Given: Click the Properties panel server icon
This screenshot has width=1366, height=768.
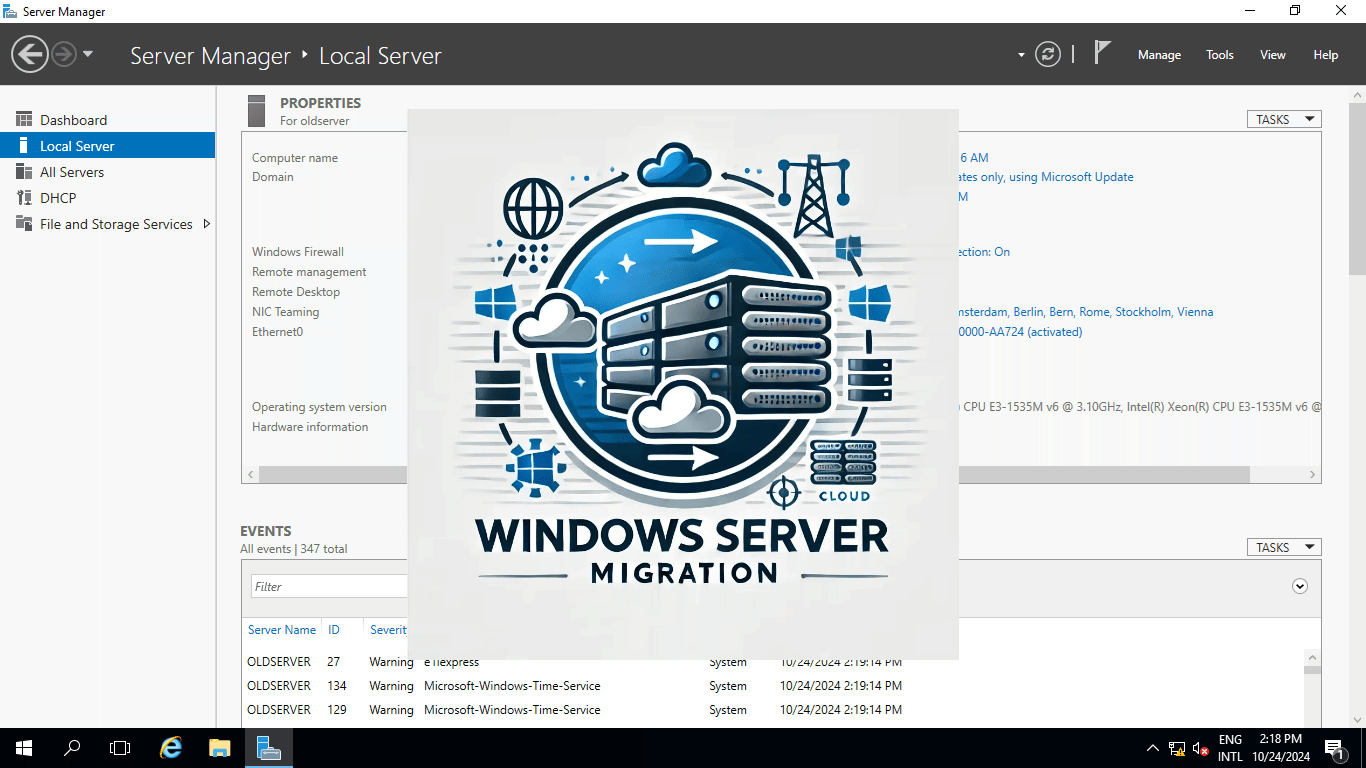Looking at the screenshot, I should coord(256,110).
